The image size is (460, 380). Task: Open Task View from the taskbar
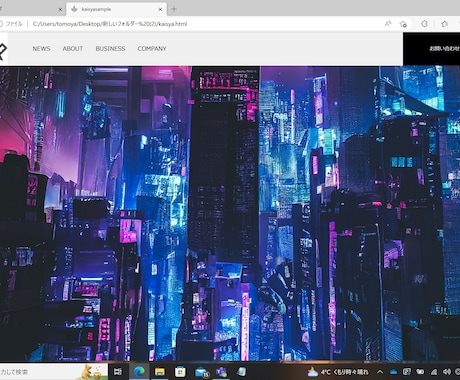pos(118,371)
